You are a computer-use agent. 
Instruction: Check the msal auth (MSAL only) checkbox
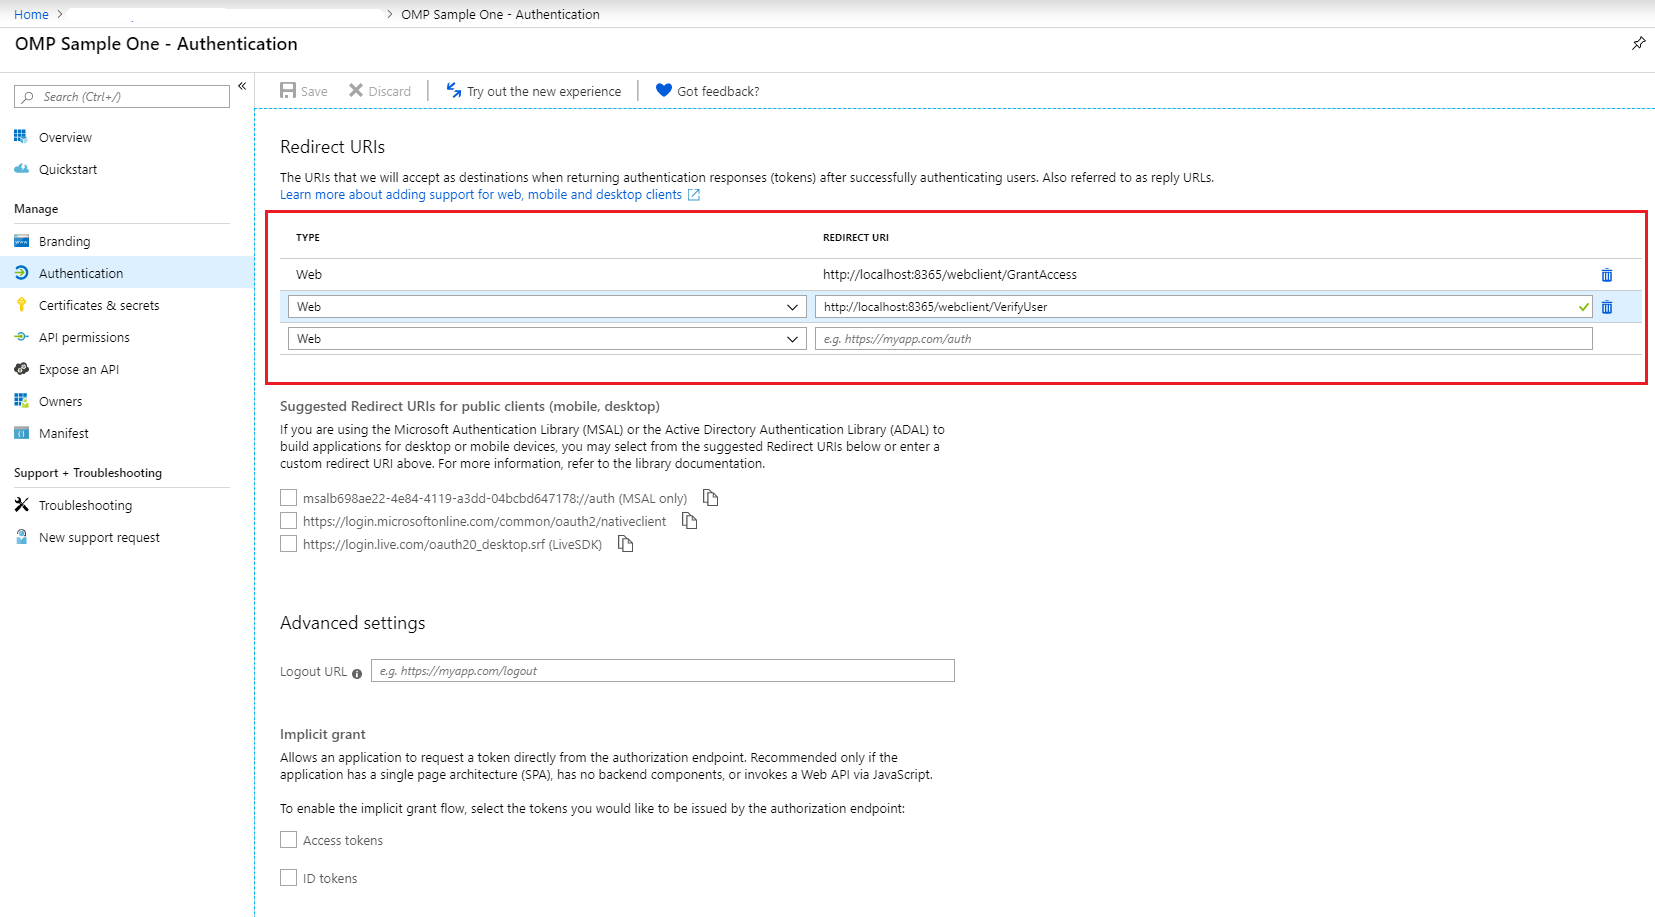(x=289, y=498)
